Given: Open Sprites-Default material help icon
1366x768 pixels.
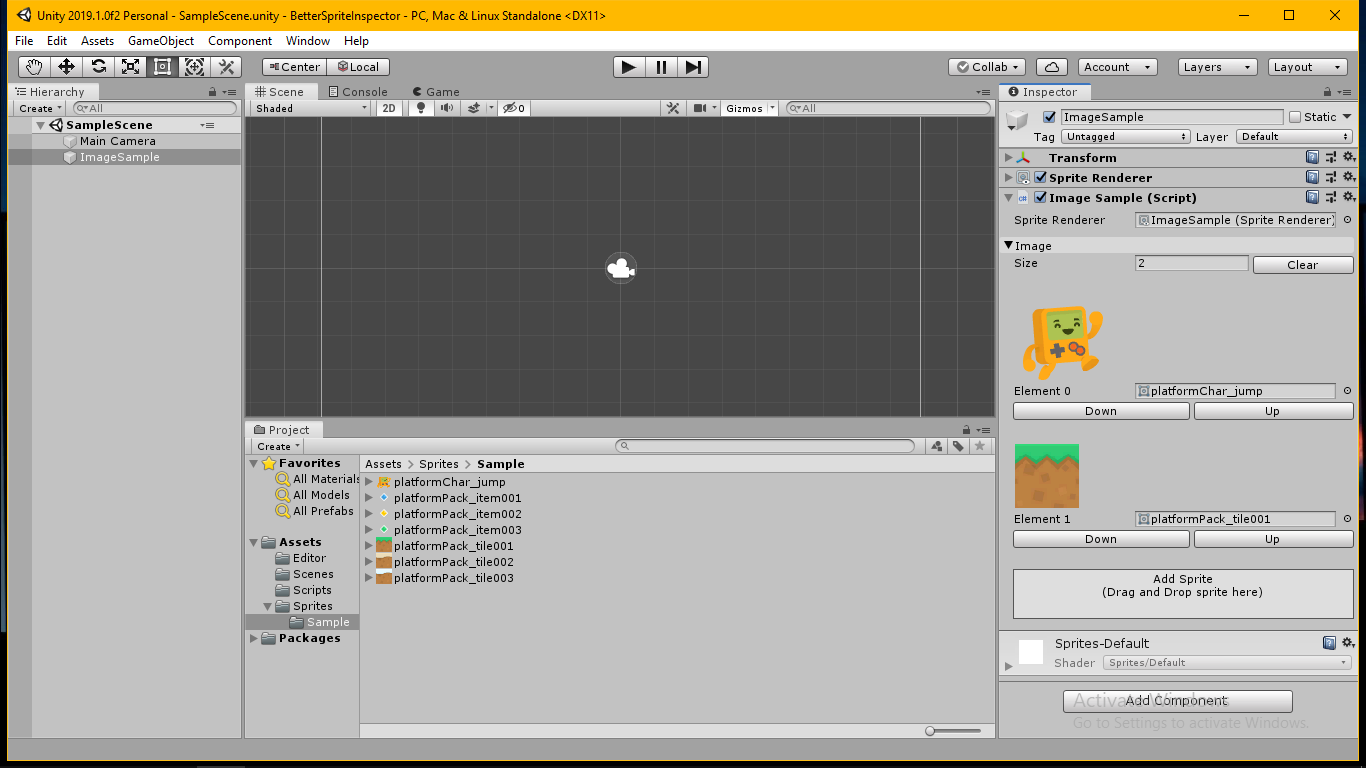Looking at the screenshot, I should pyautogui.click(x=1329, y=643).
